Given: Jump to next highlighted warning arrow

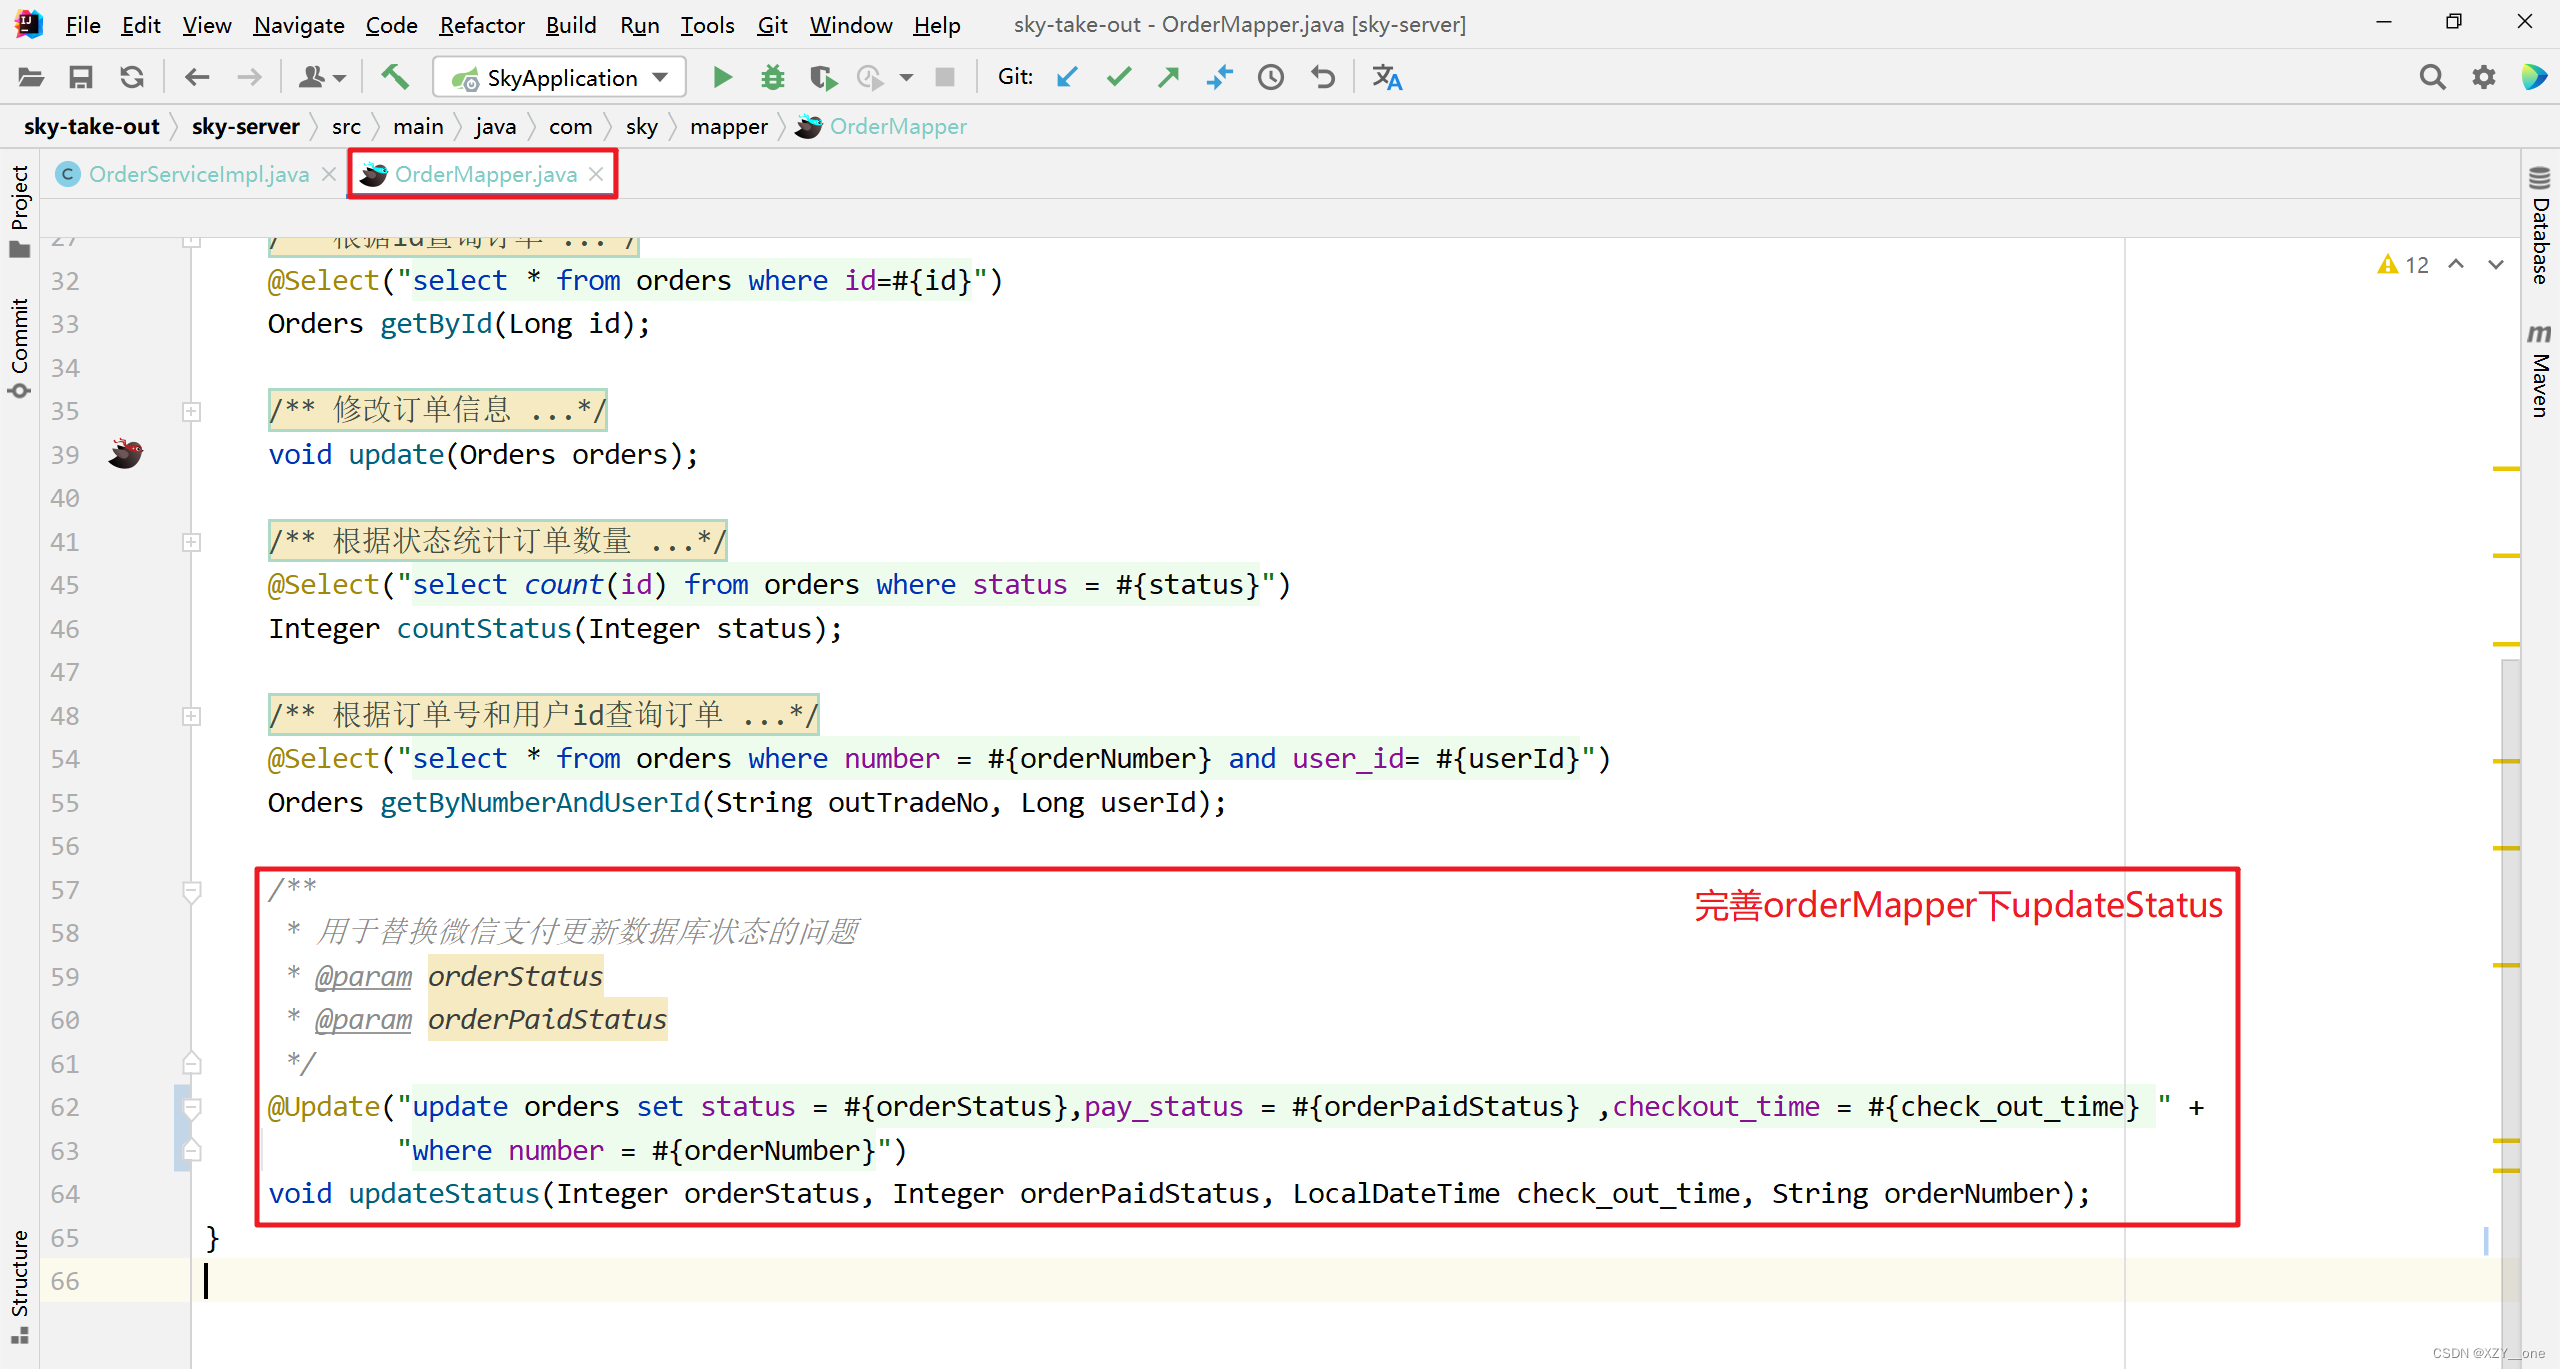Looking at the screenshot, I should pyautogui.click(x=2496, y=265).
